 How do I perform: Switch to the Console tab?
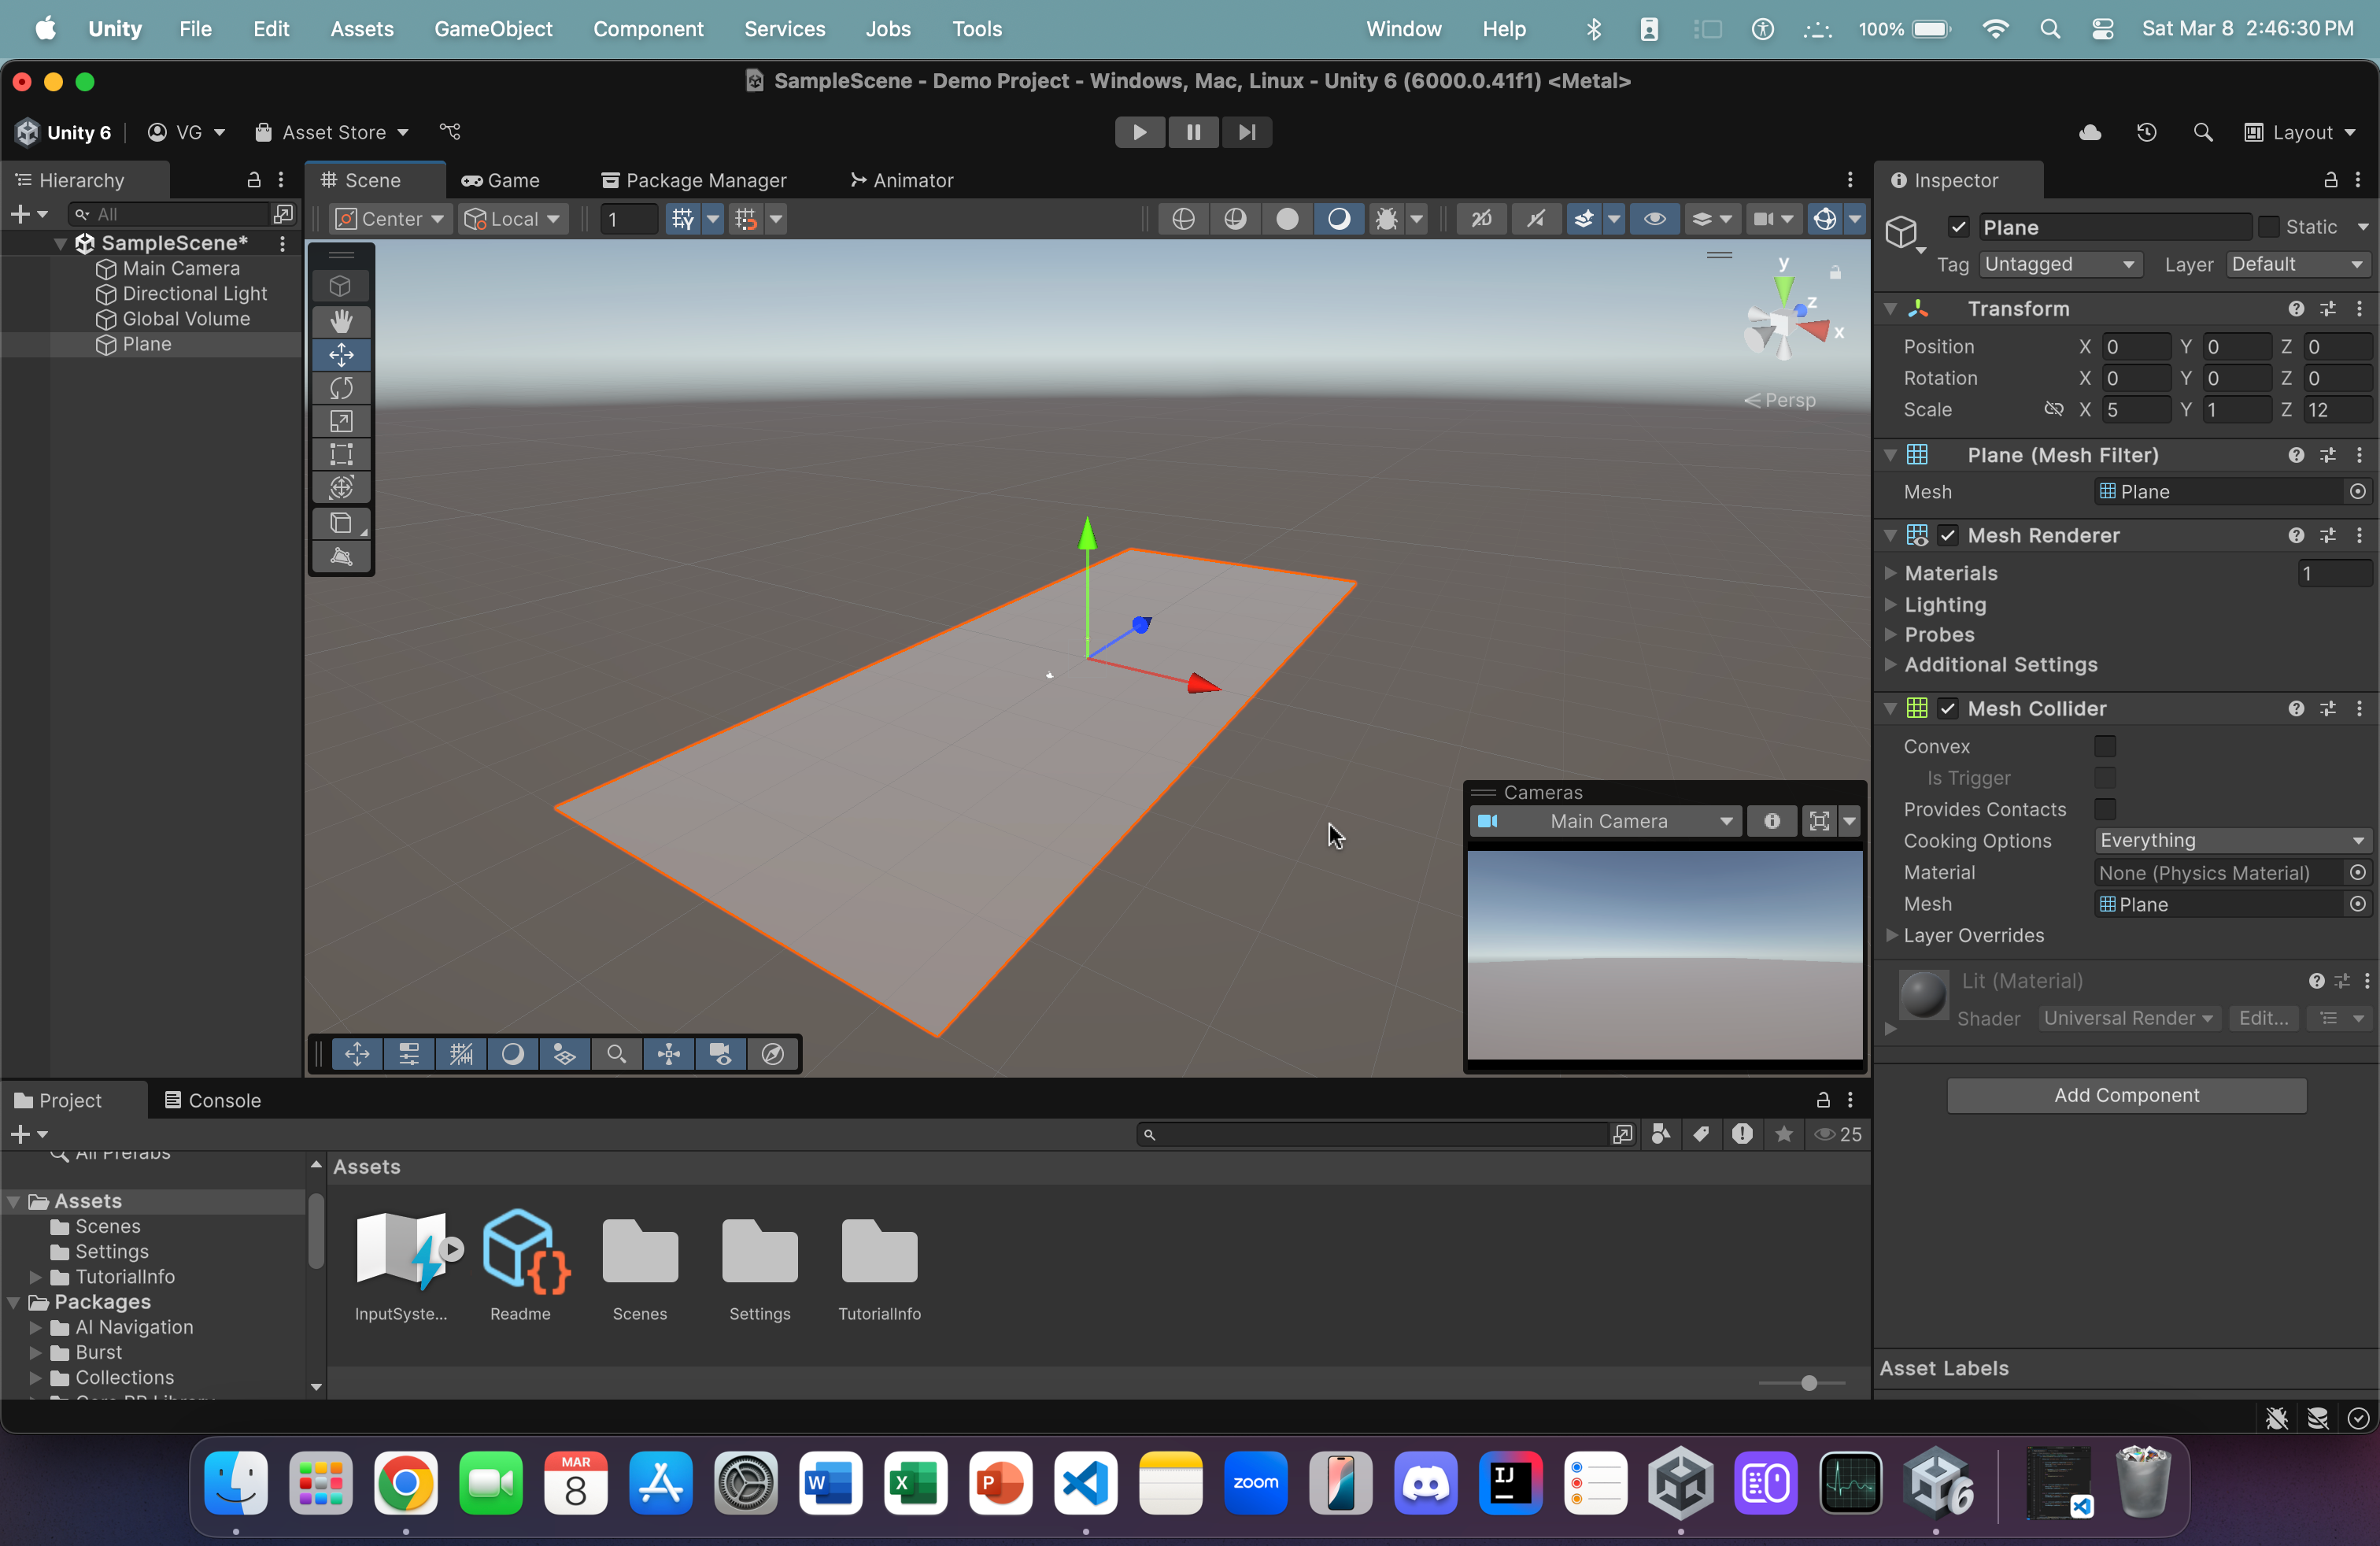pos(212,1100)
